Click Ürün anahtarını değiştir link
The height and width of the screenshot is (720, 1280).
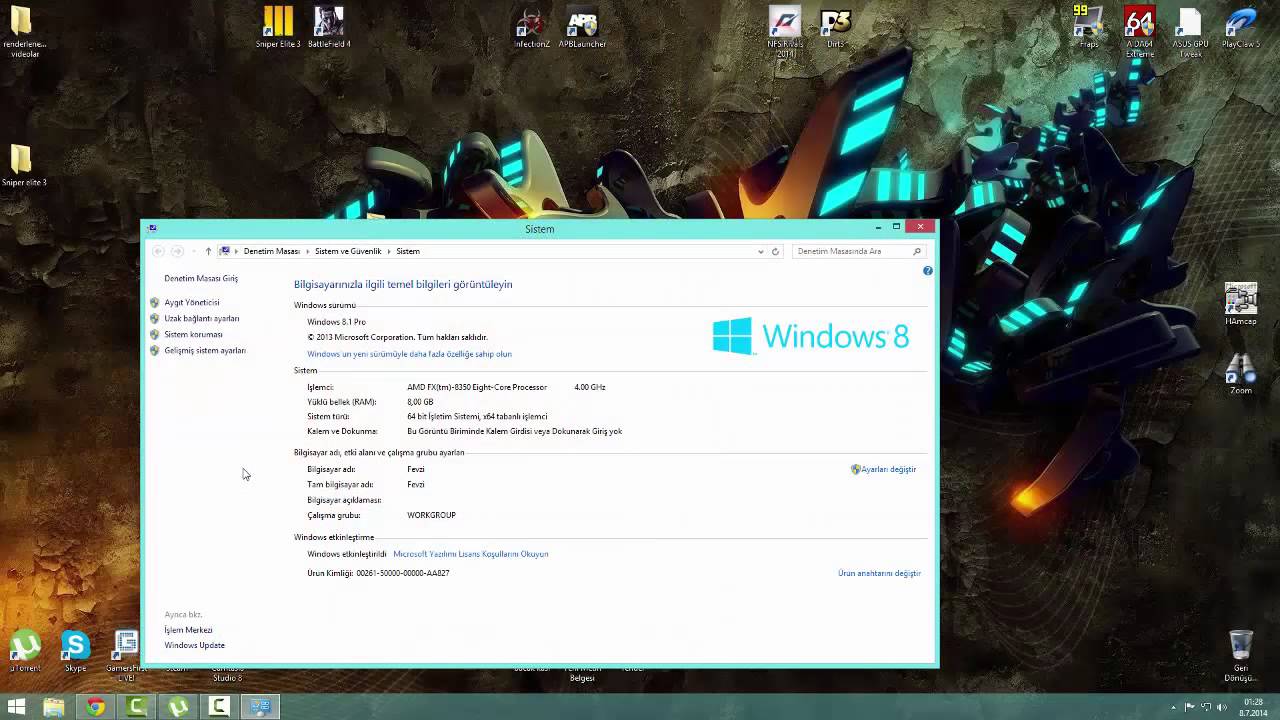tap(879, 573)
